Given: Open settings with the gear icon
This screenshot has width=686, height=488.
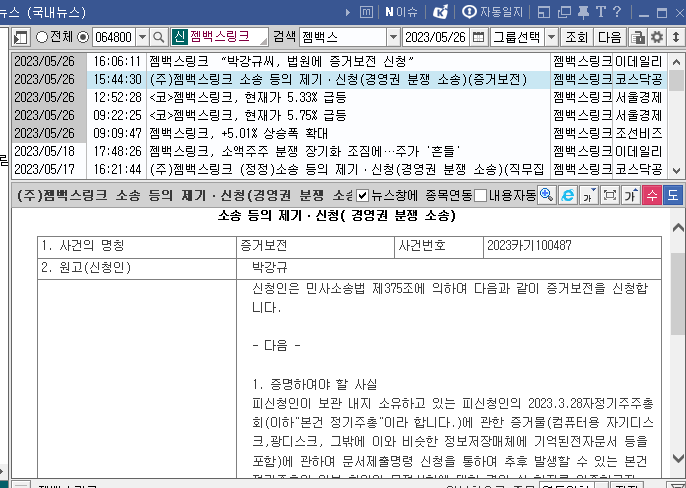Looking at the screenshot, I should pos(657,37).
